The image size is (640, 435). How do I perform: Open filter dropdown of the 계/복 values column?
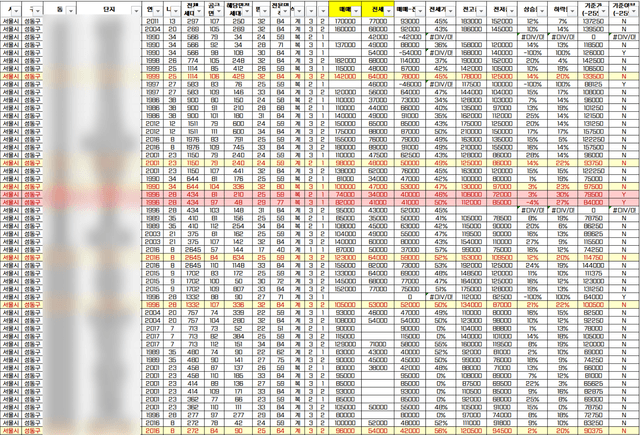(x=300, y=11)
